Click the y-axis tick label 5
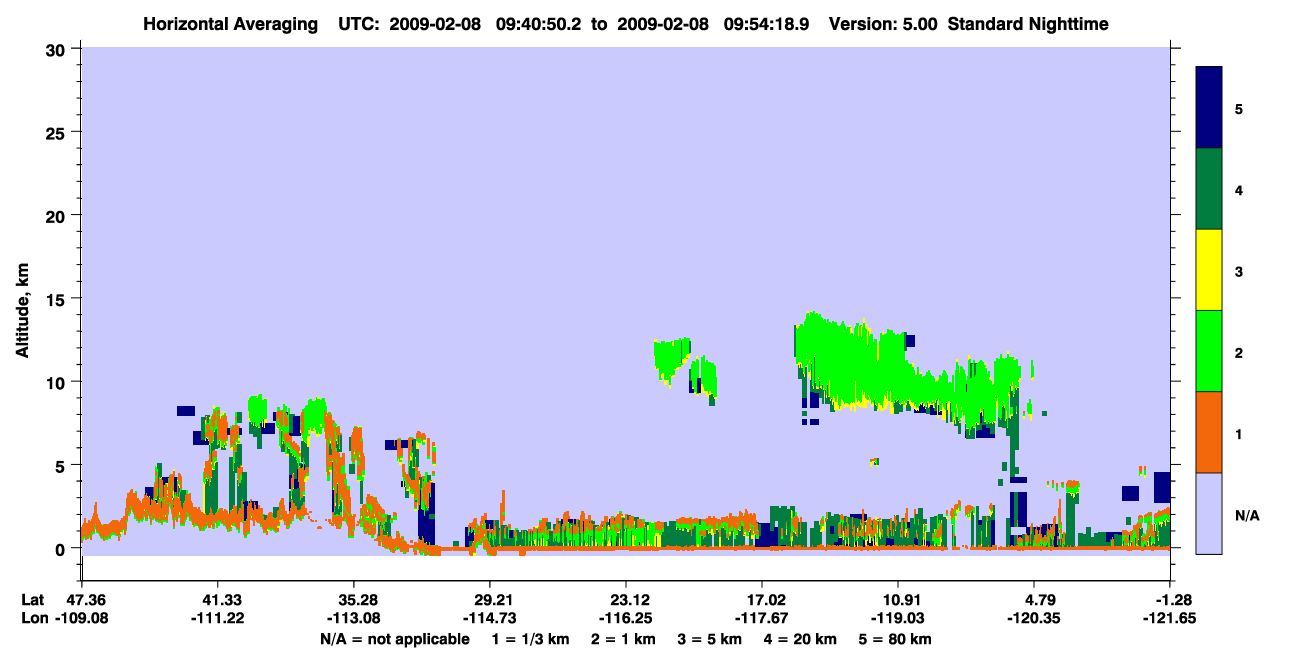 point(63,465)
